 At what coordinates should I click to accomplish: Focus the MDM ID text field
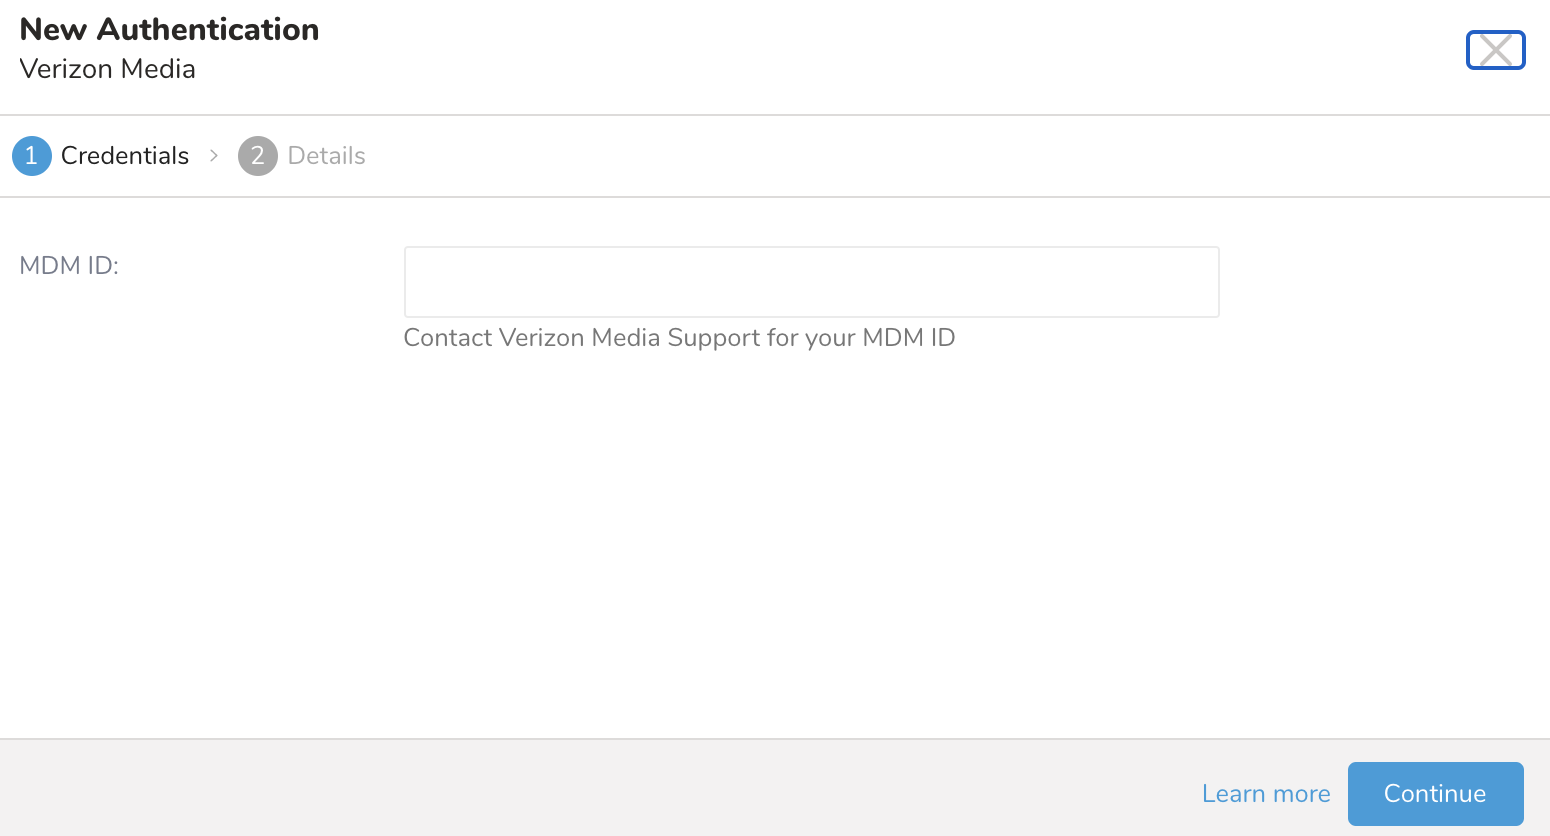point(811,282)
